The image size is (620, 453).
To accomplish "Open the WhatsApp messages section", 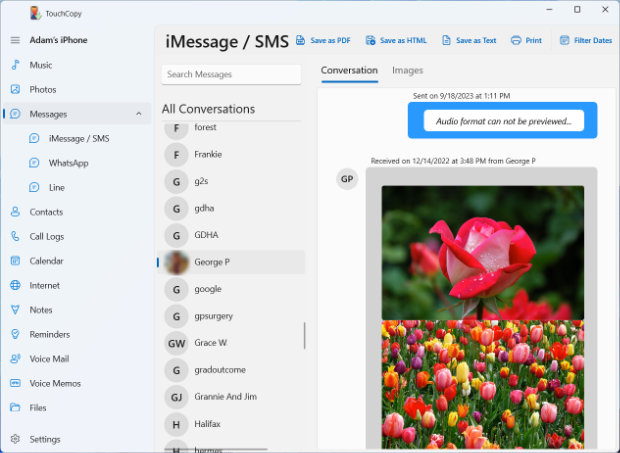I will click(78, 163).
